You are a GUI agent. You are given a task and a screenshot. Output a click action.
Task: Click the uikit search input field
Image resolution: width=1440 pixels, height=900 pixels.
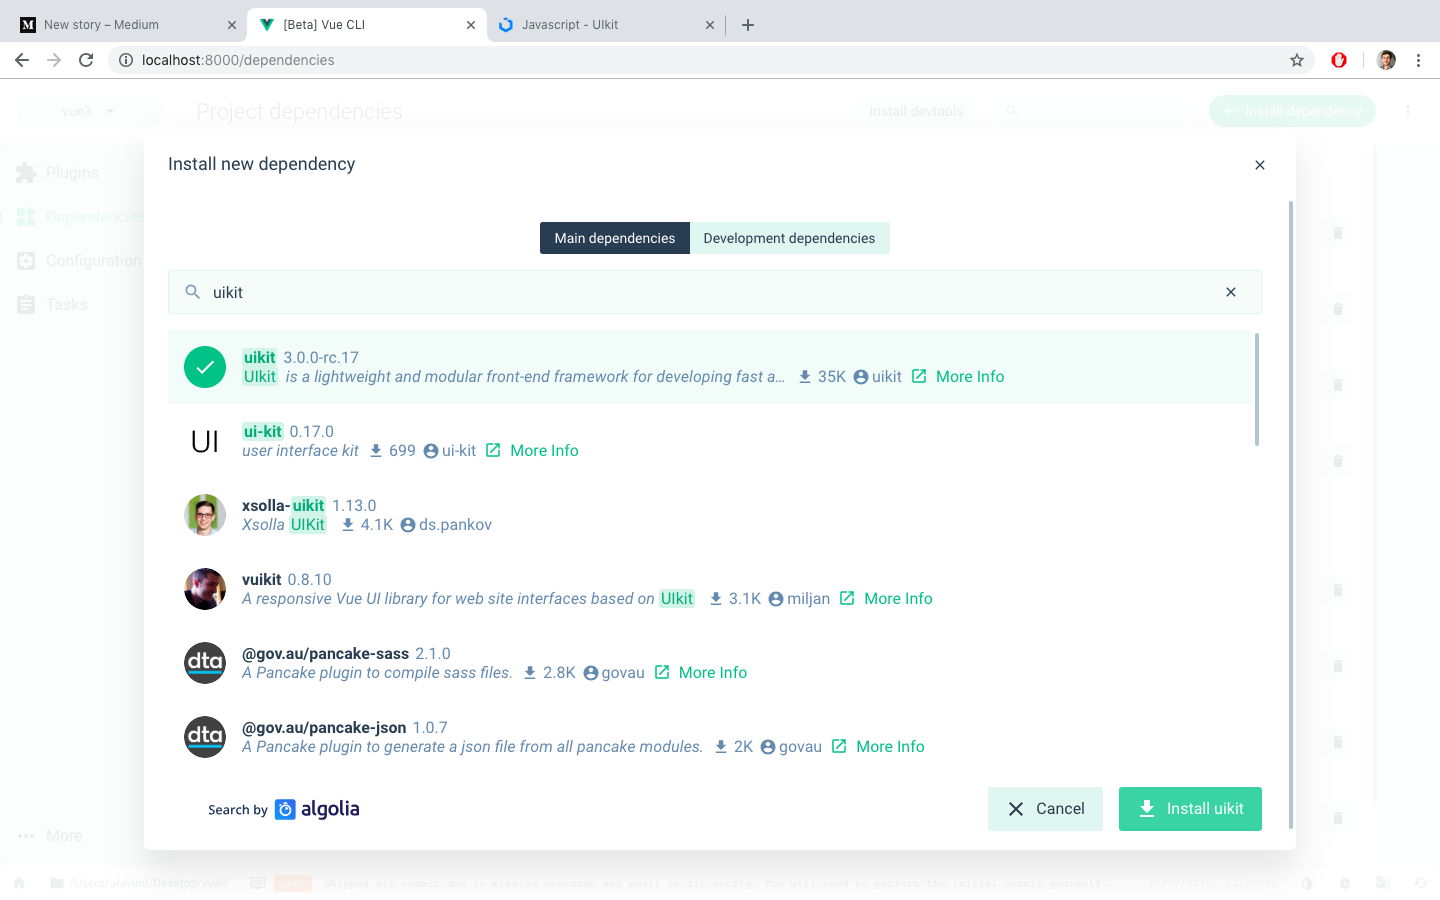point(714,292)
